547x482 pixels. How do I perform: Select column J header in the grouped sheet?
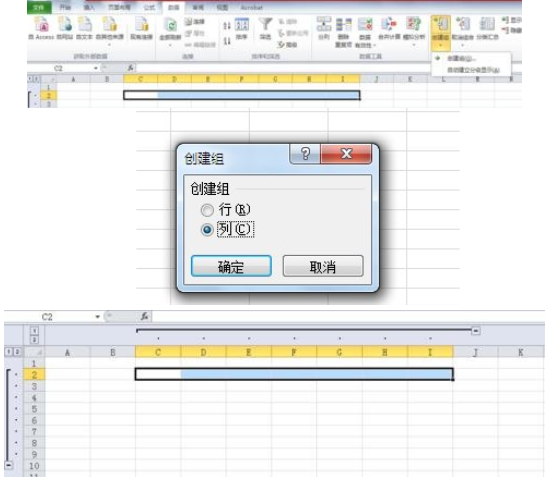coord(475,353)
